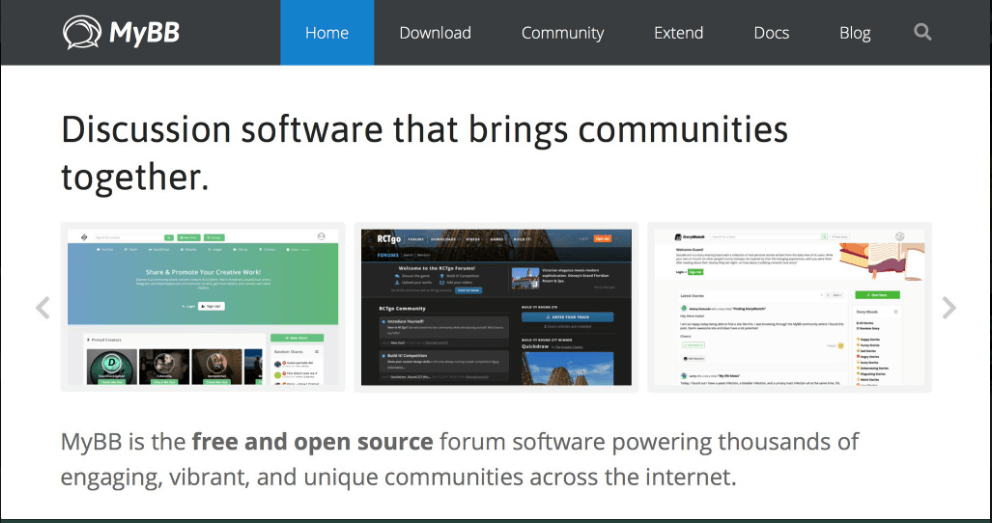
Task: Click the 'Discussion software' headline
Action: click(x=425, y=153)
